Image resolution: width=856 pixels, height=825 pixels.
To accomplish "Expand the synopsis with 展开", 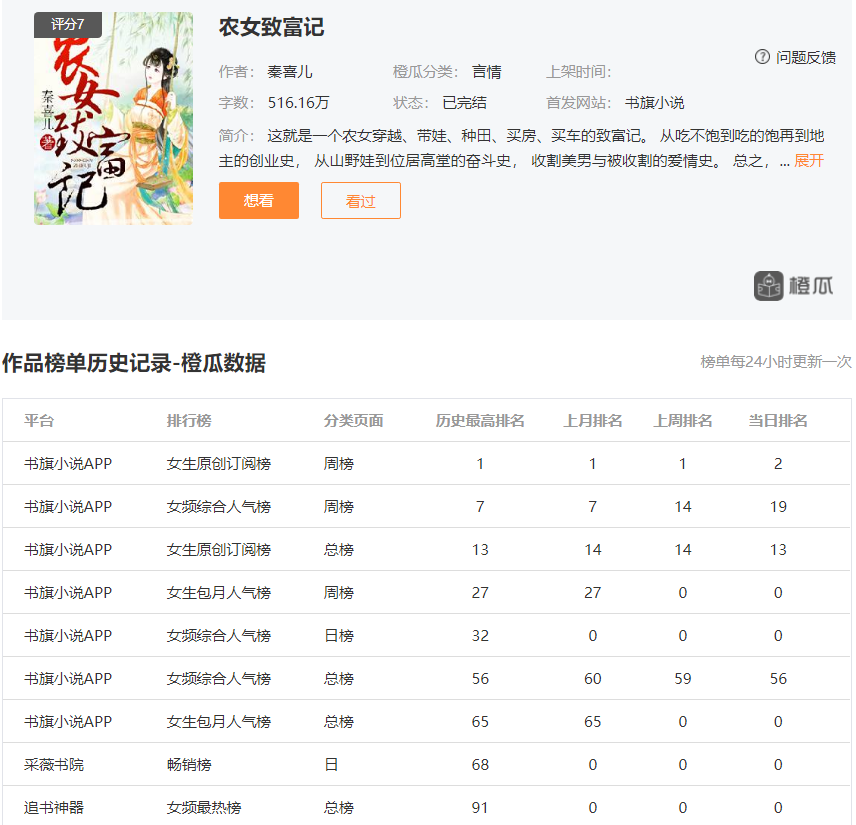I will (809, 161).
